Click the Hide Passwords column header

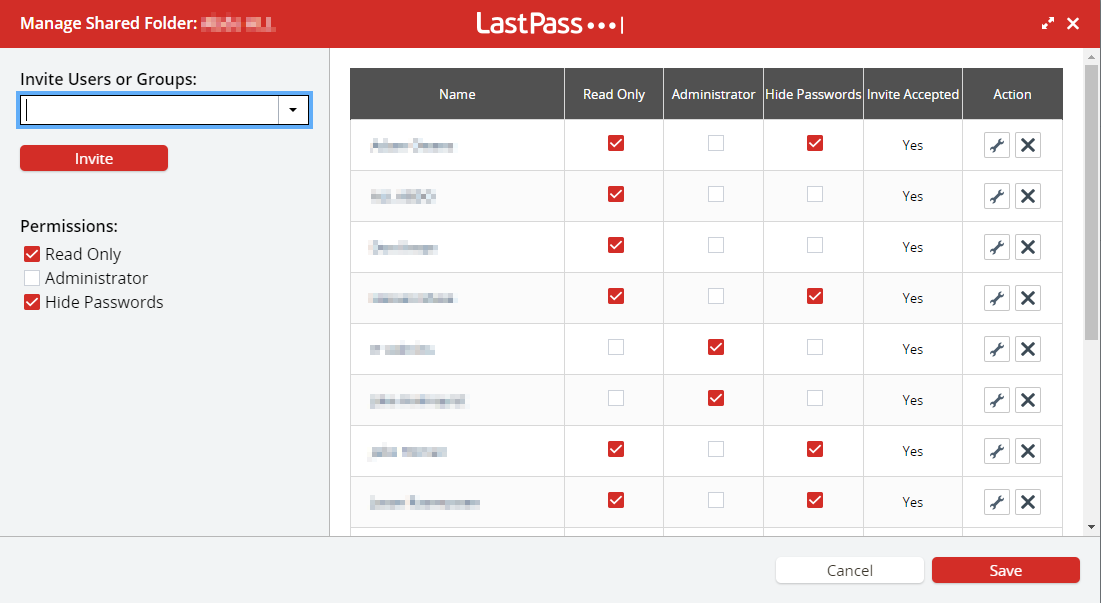coord(813,94)
